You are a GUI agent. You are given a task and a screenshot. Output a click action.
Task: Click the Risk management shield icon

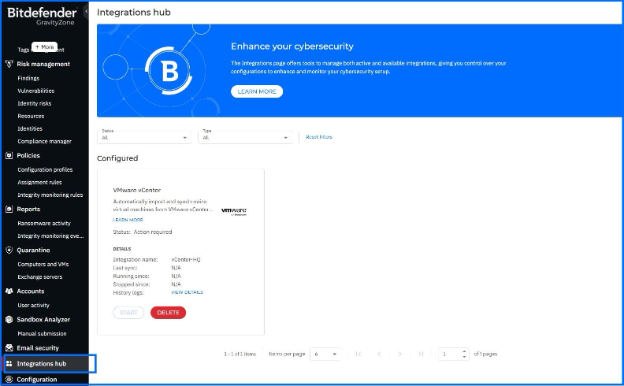coord(9,64)
